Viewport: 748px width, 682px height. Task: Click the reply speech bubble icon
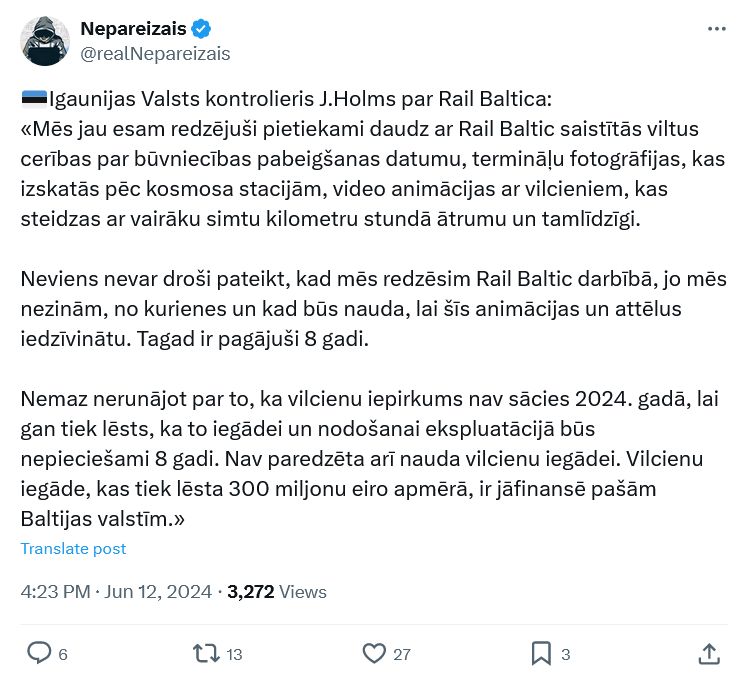click(39, 653)
